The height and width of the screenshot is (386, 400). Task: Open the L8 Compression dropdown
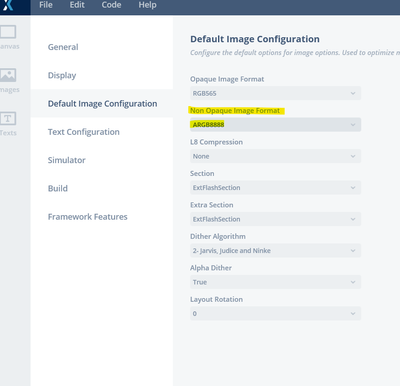tap(275, 156)
